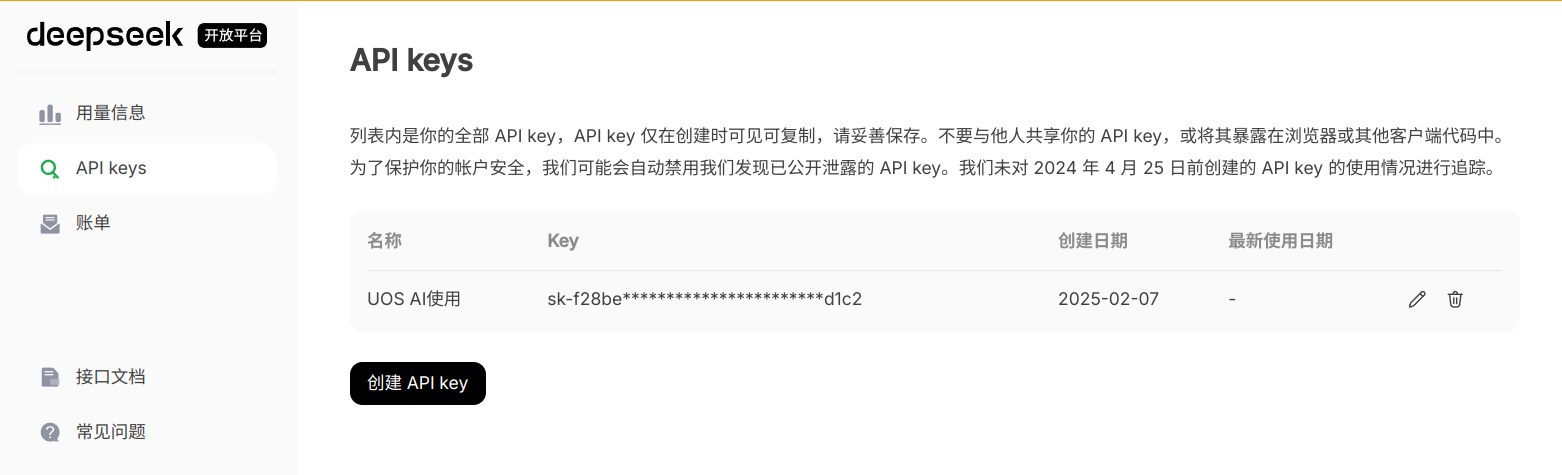Click the document icon beside 接口文档
The image size is (1562, 475).
50,378
